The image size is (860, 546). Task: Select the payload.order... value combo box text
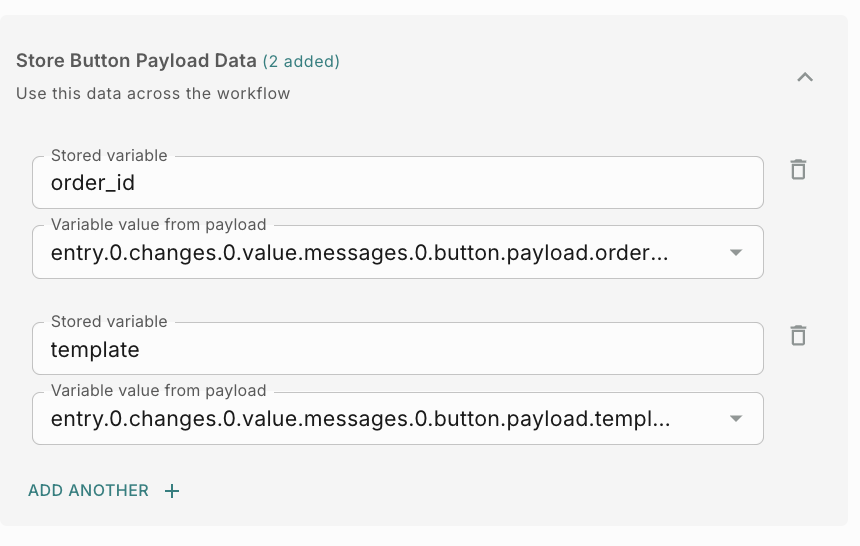pos(360,253)
